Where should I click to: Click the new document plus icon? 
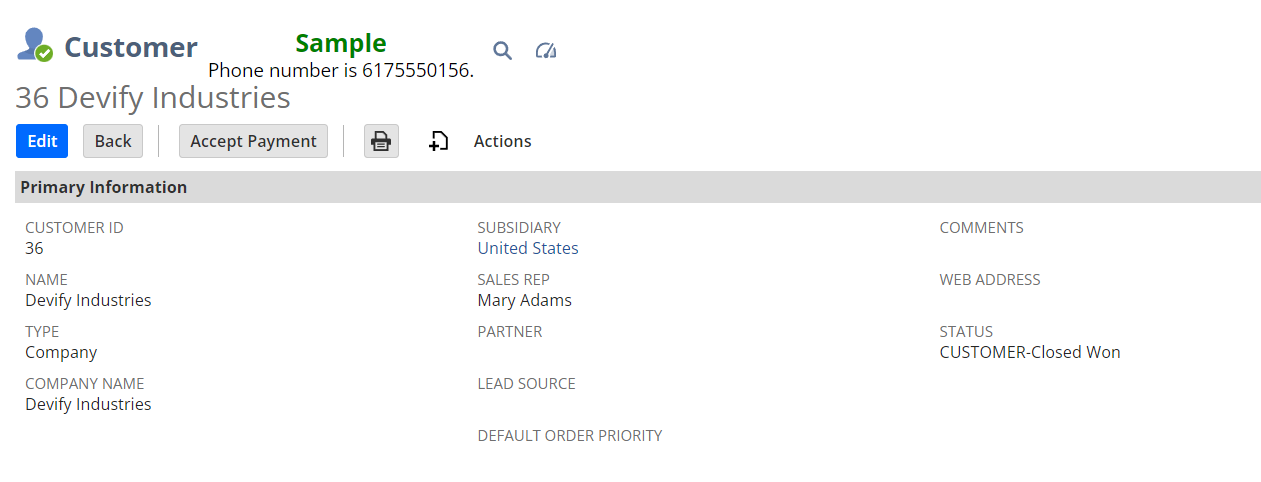point(438,141)
